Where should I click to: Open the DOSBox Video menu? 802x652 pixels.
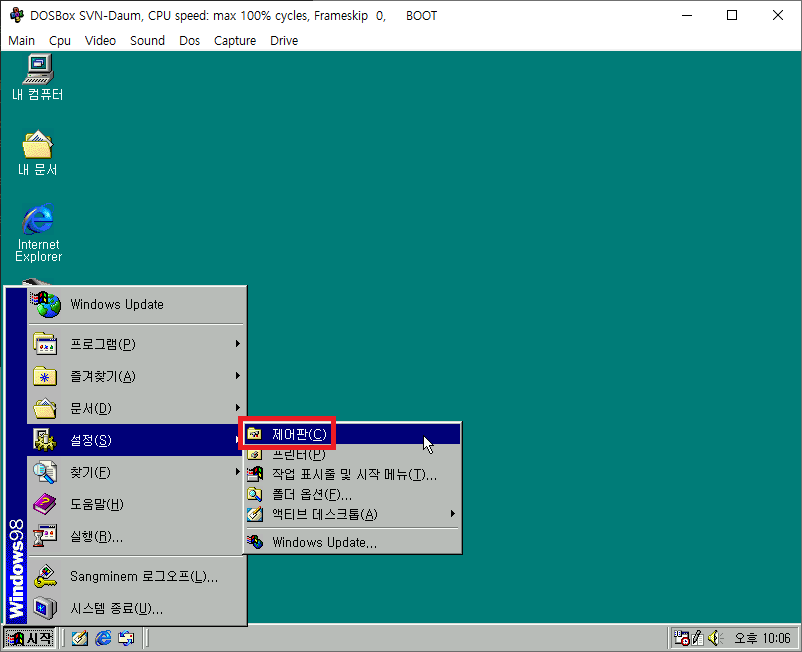coord(100,40)
